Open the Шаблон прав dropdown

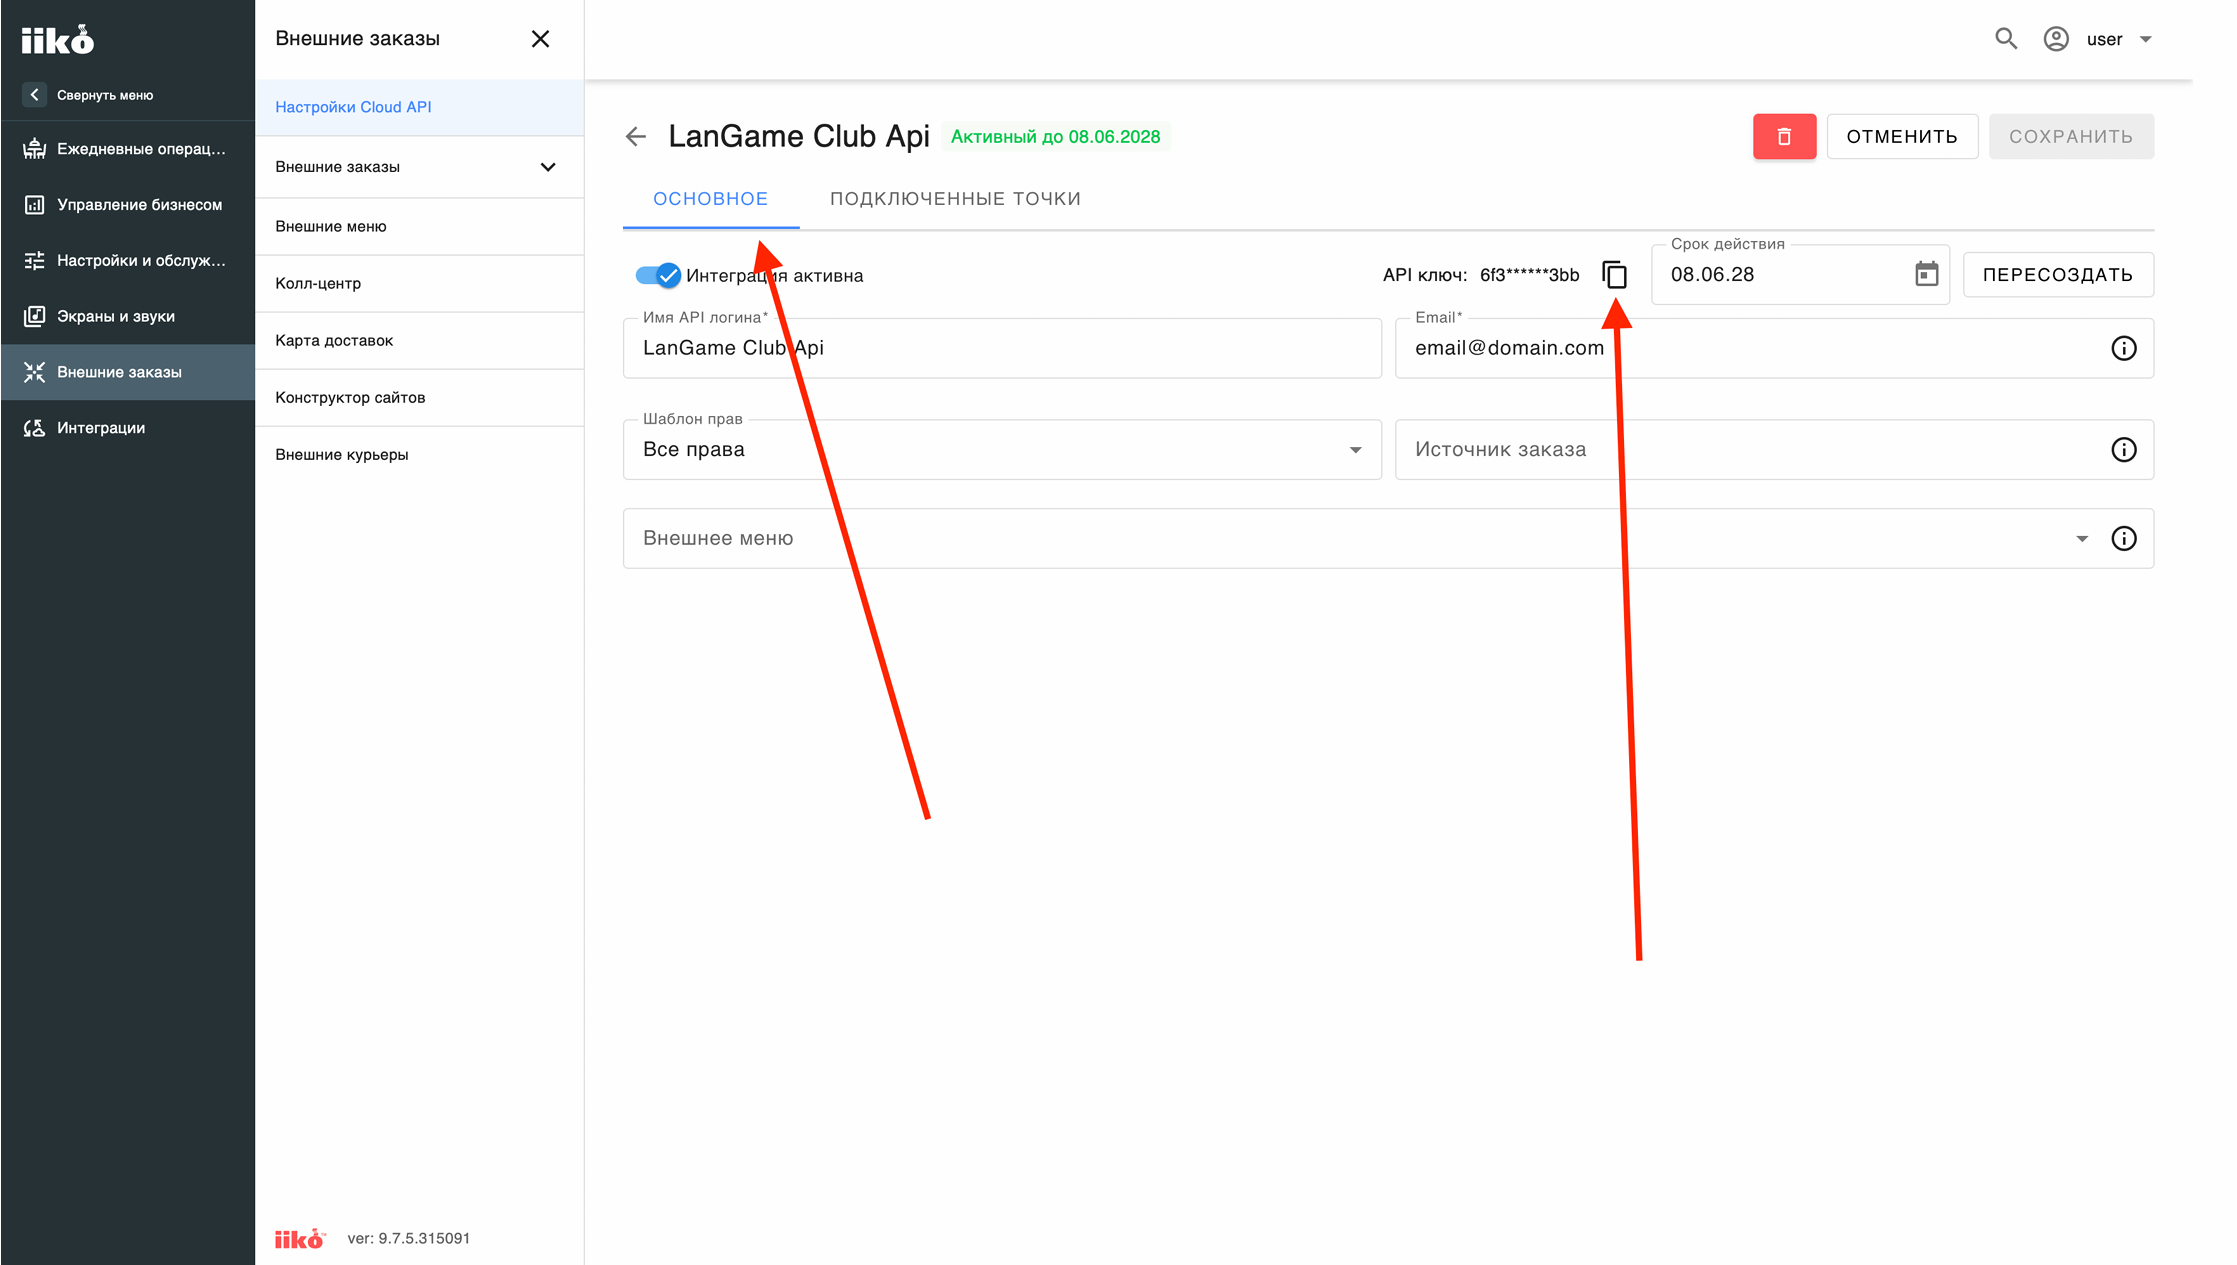[x=1002, y=450]
